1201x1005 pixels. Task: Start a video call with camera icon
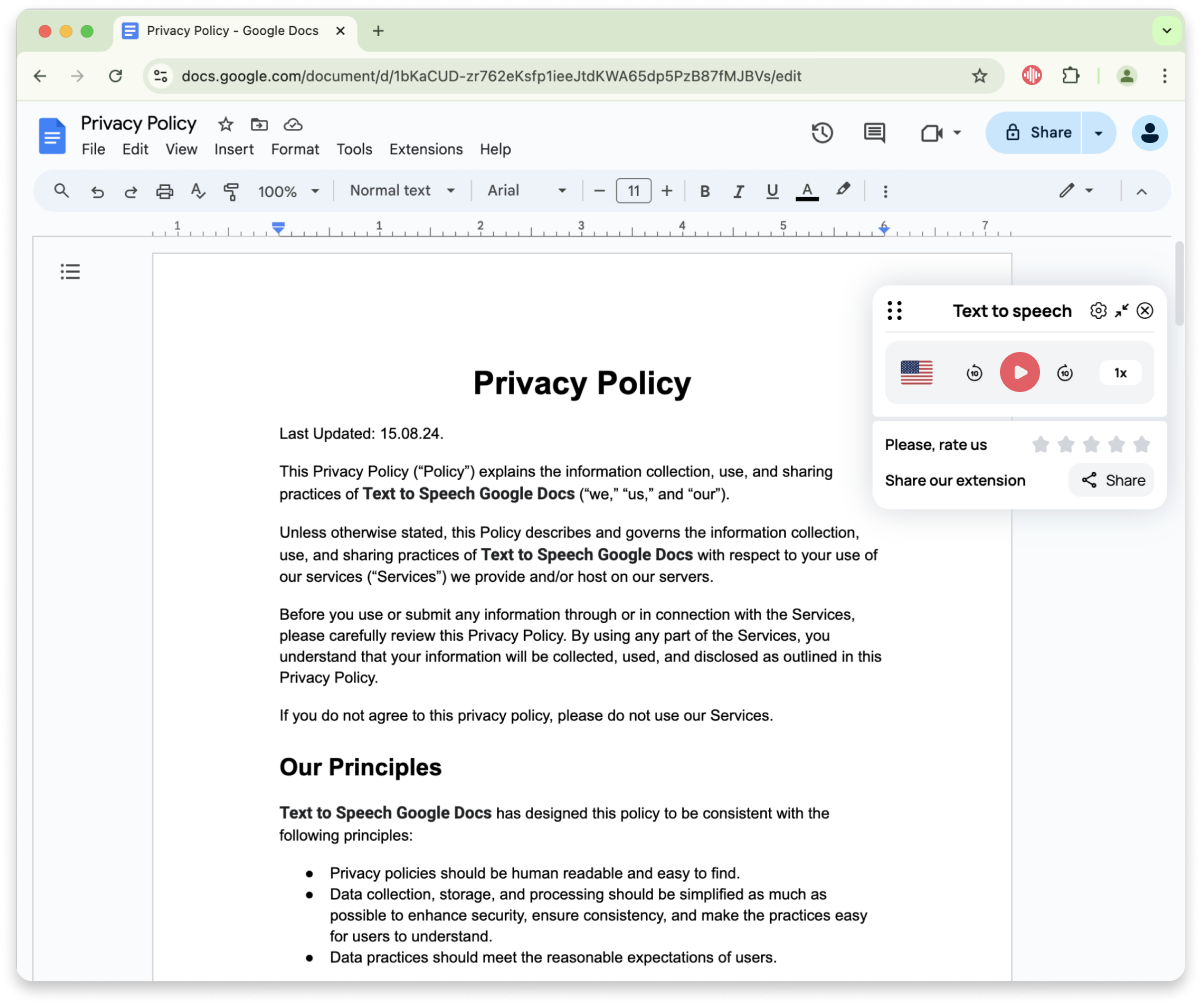coord(931,133)
